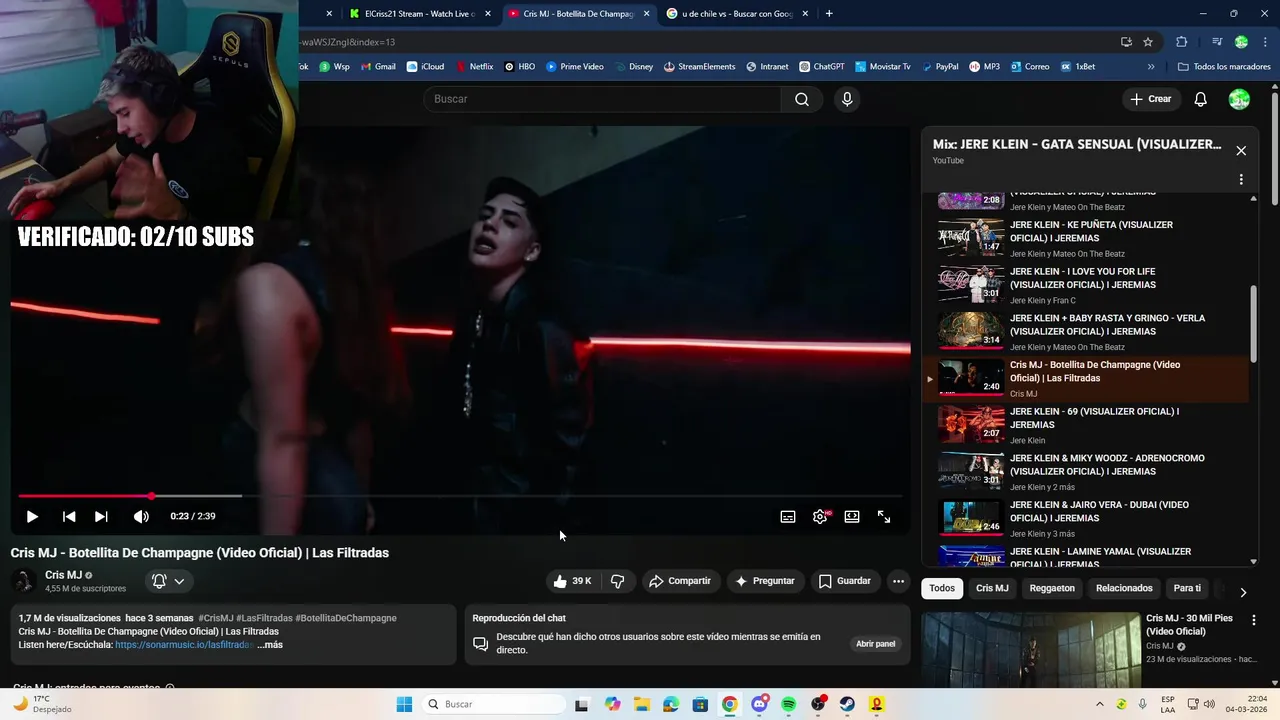1280x720 pixels.
Task: Open more actions menu beside Guardar
Action: click(x=898, y=581)
